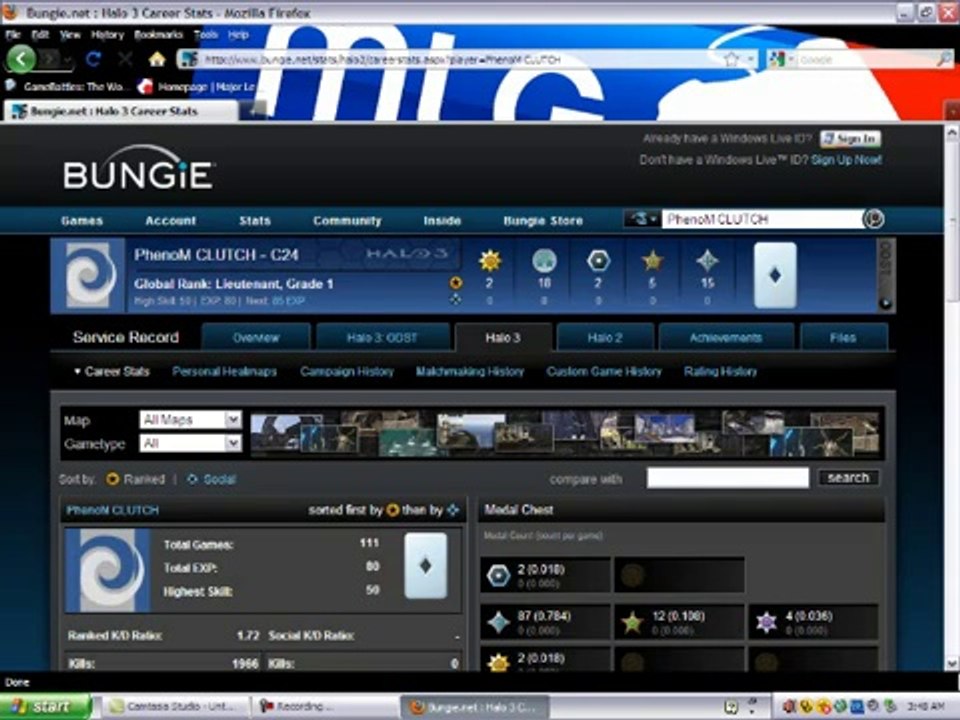Sort stats by Social
Screen dimensions: 960x720
coord(212,479)
